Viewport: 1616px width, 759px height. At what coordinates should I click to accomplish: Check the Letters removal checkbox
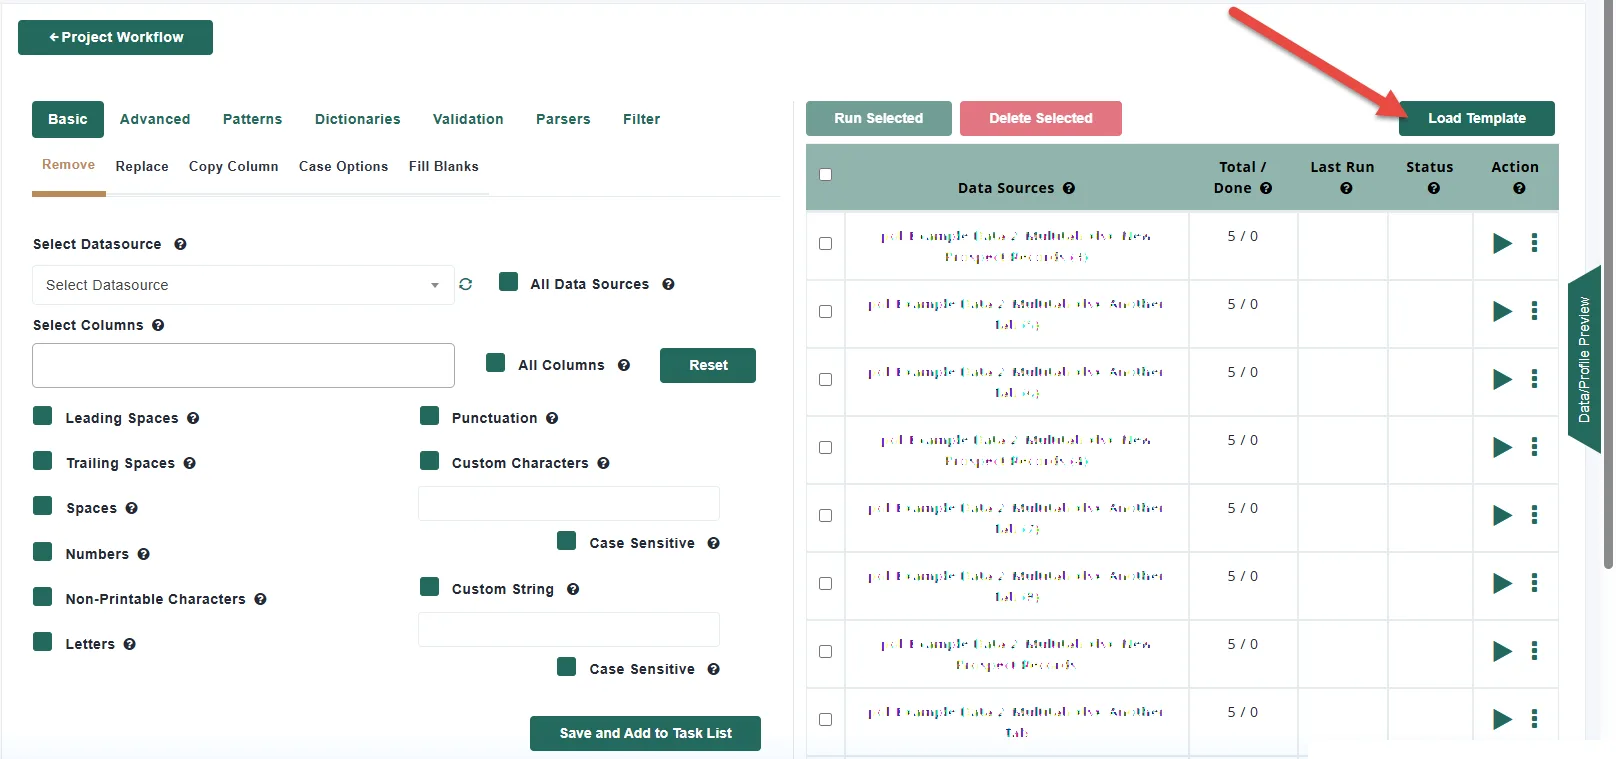[x=43, y=642]
